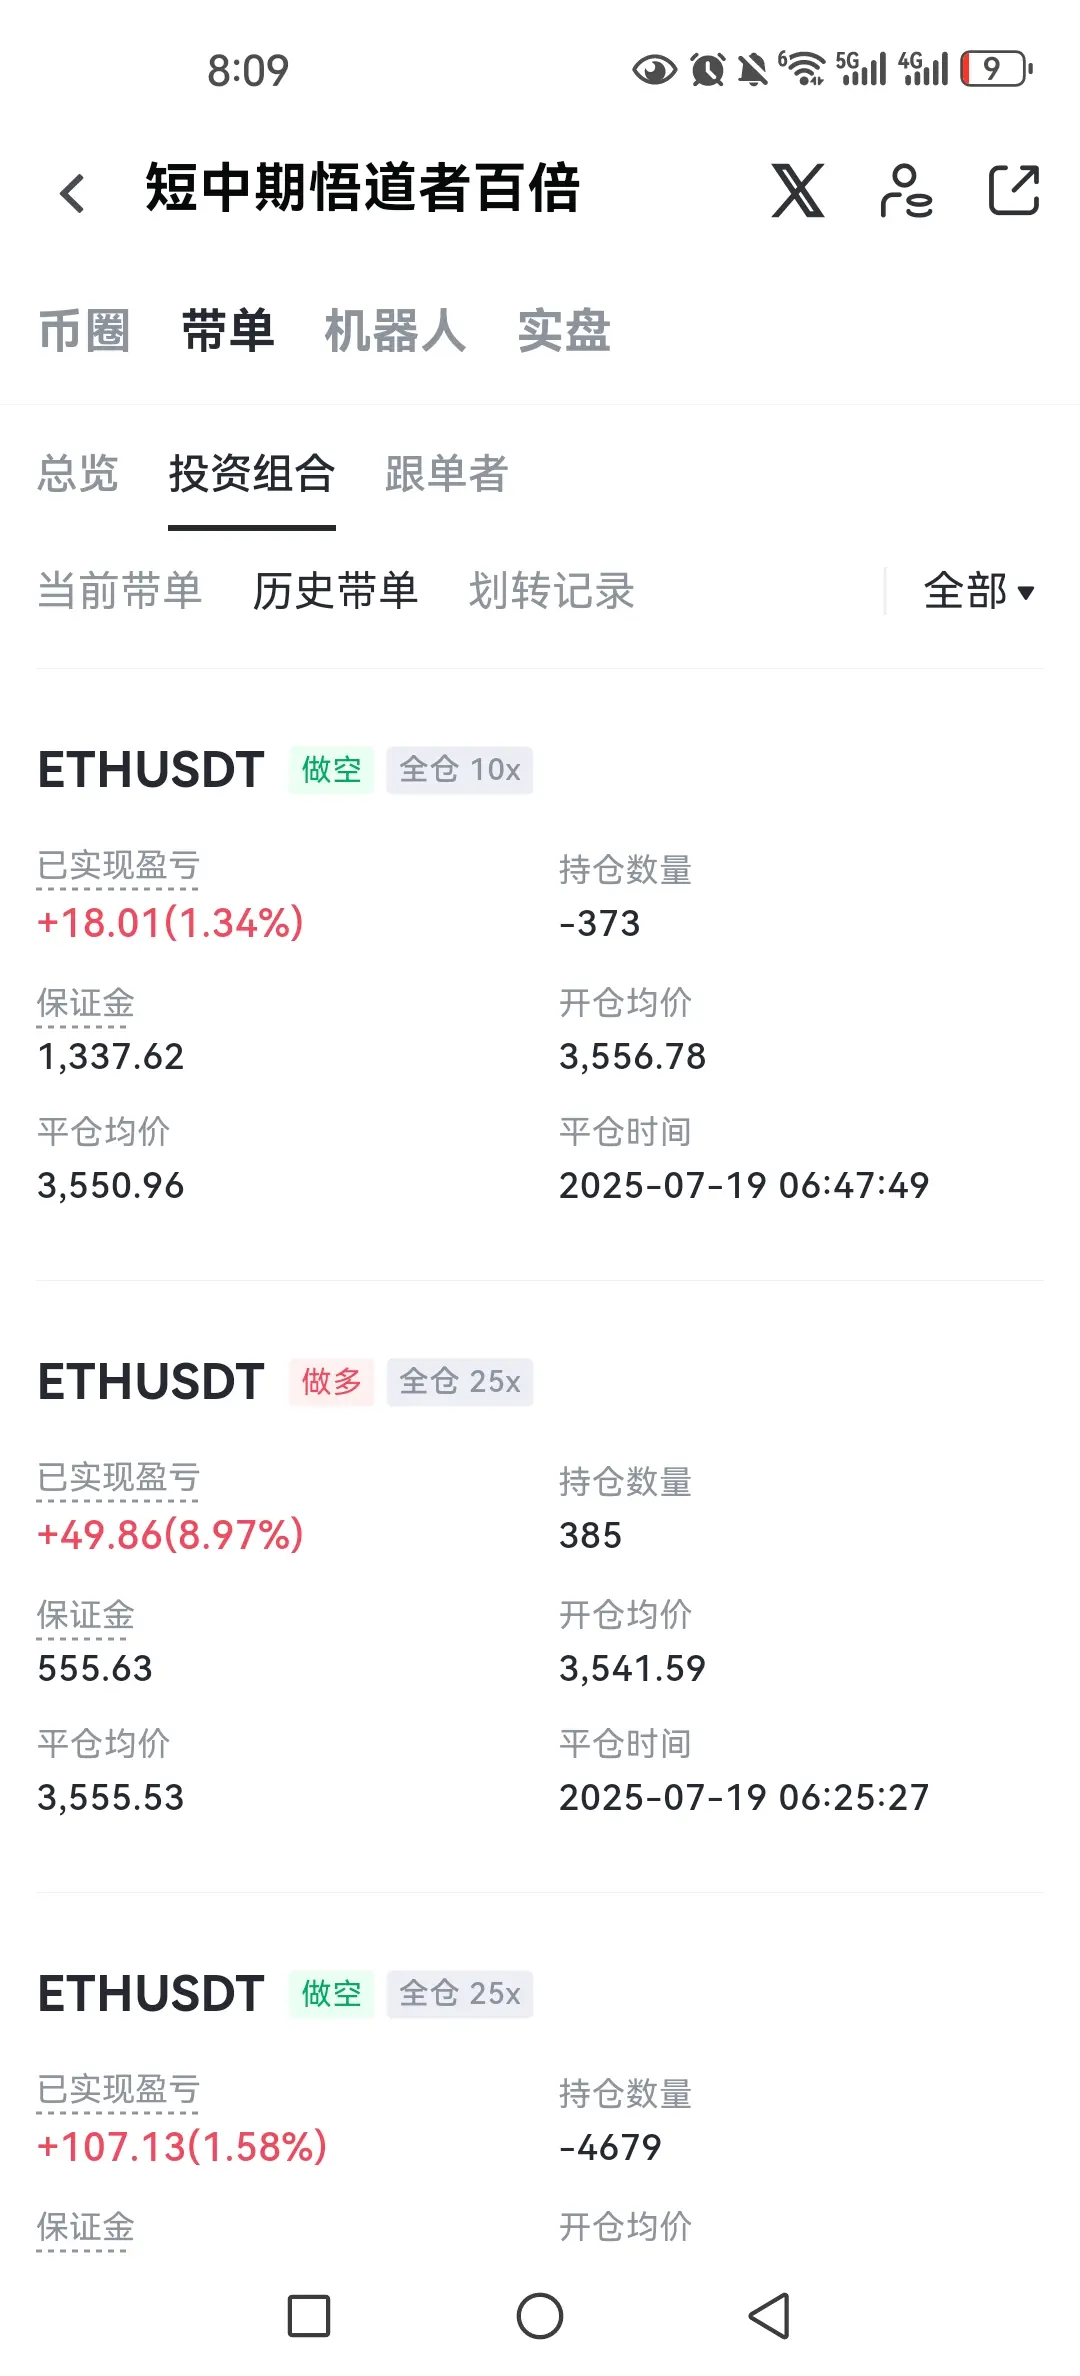Open the 全部 filter dropdown
The width and height of the screenshot is (1080, 2376).
[x=979, y=591]
